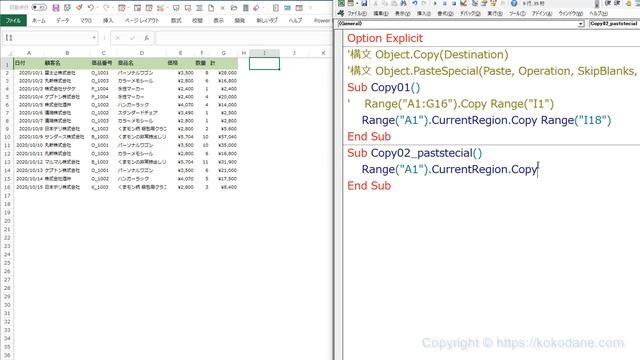This screenshot has height=360, width=640.
Task: Click header cell 商品名 in D1
Action: pos(142,63)
